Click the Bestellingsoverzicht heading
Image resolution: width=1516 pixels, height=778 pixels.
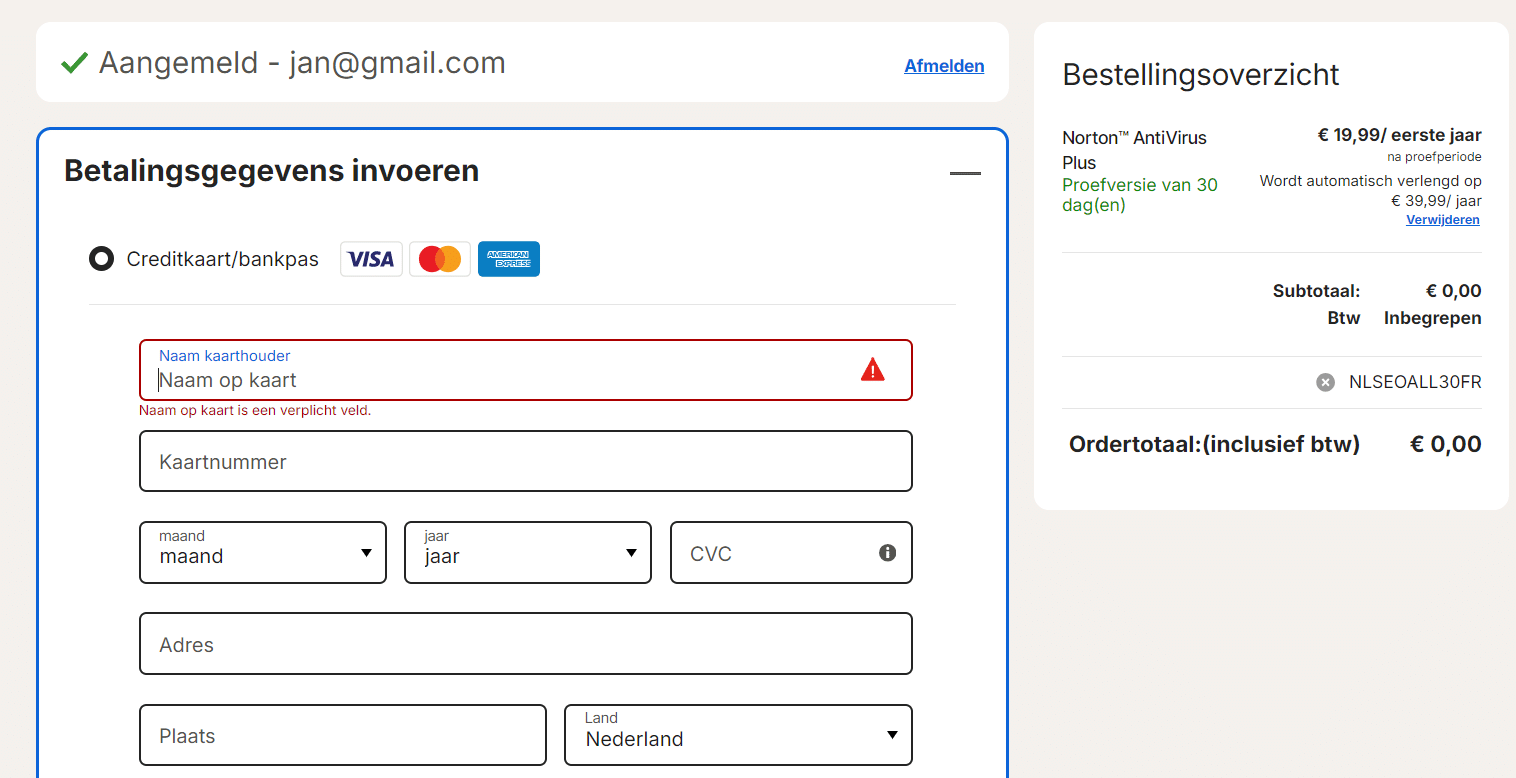(1201, 75)
